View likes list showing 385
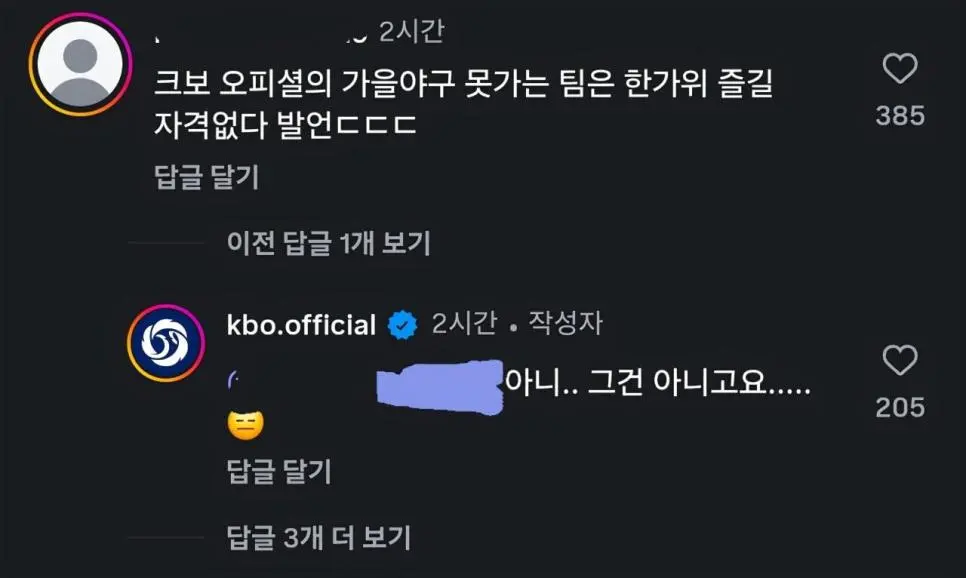Image resolution: width=966 pixels, height=578 pixels. click(900, 116)
